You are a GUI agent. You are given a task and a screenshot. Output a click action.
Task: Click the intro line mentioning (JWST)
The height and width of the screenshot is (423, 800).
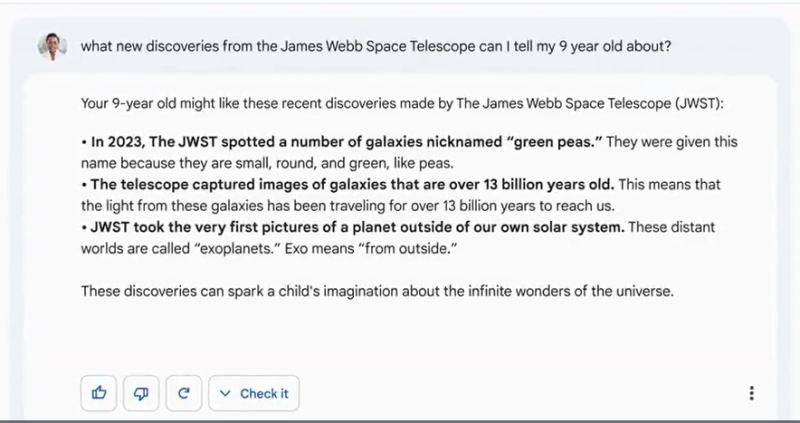pos(402,104)
